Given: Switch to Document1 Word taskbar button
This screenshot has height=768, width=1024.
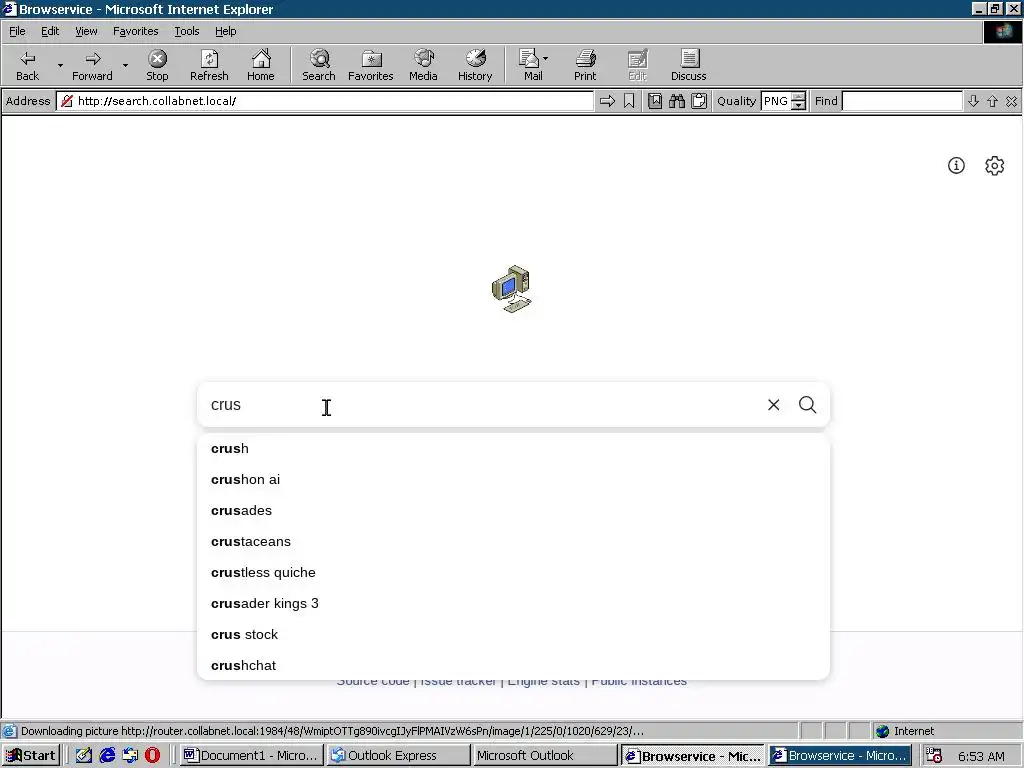Looking at the screenshot, I should 251,756.
